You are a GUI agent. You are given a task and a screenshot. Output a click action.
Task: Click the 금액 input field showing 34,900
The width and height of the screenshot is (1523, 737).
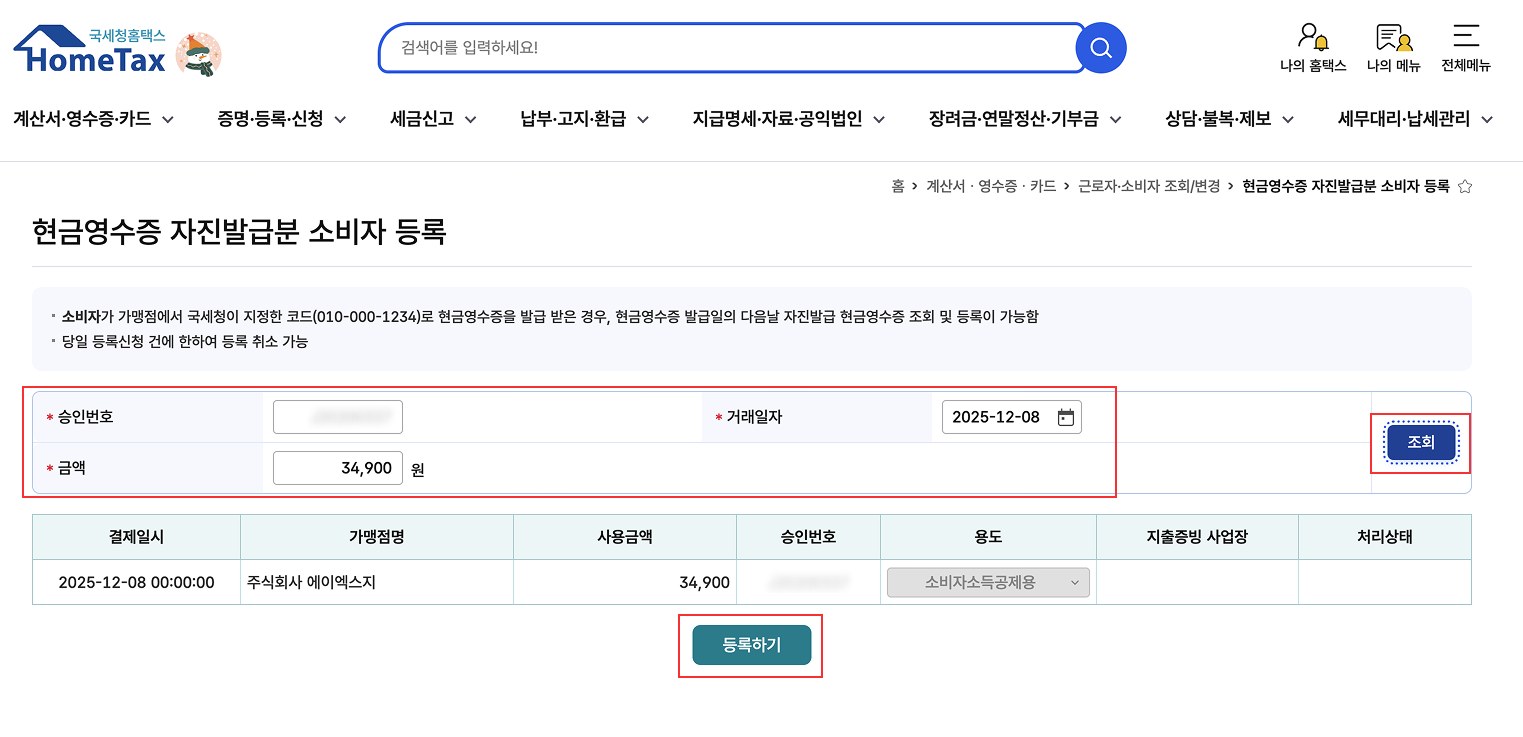tap(338, 468)
